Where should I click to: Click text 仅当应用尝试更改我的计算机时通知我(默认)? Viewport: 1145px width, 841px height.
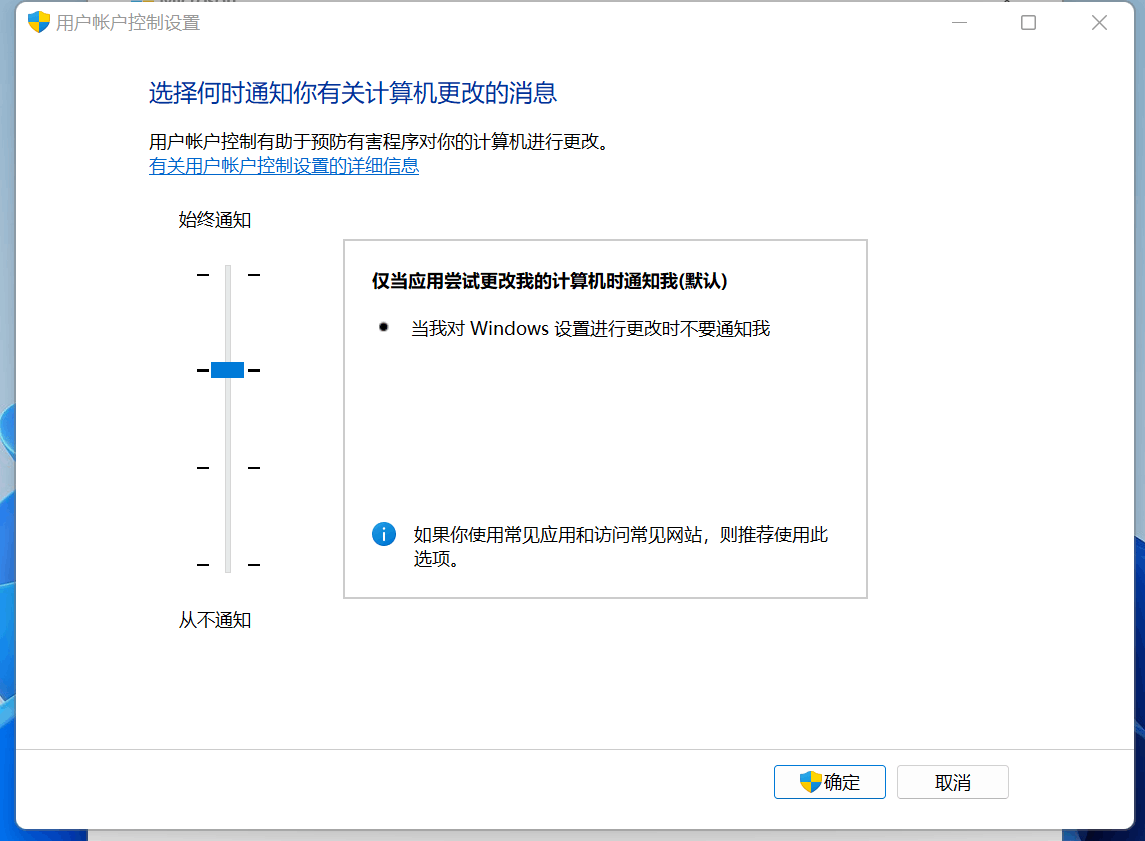[549, 281]
